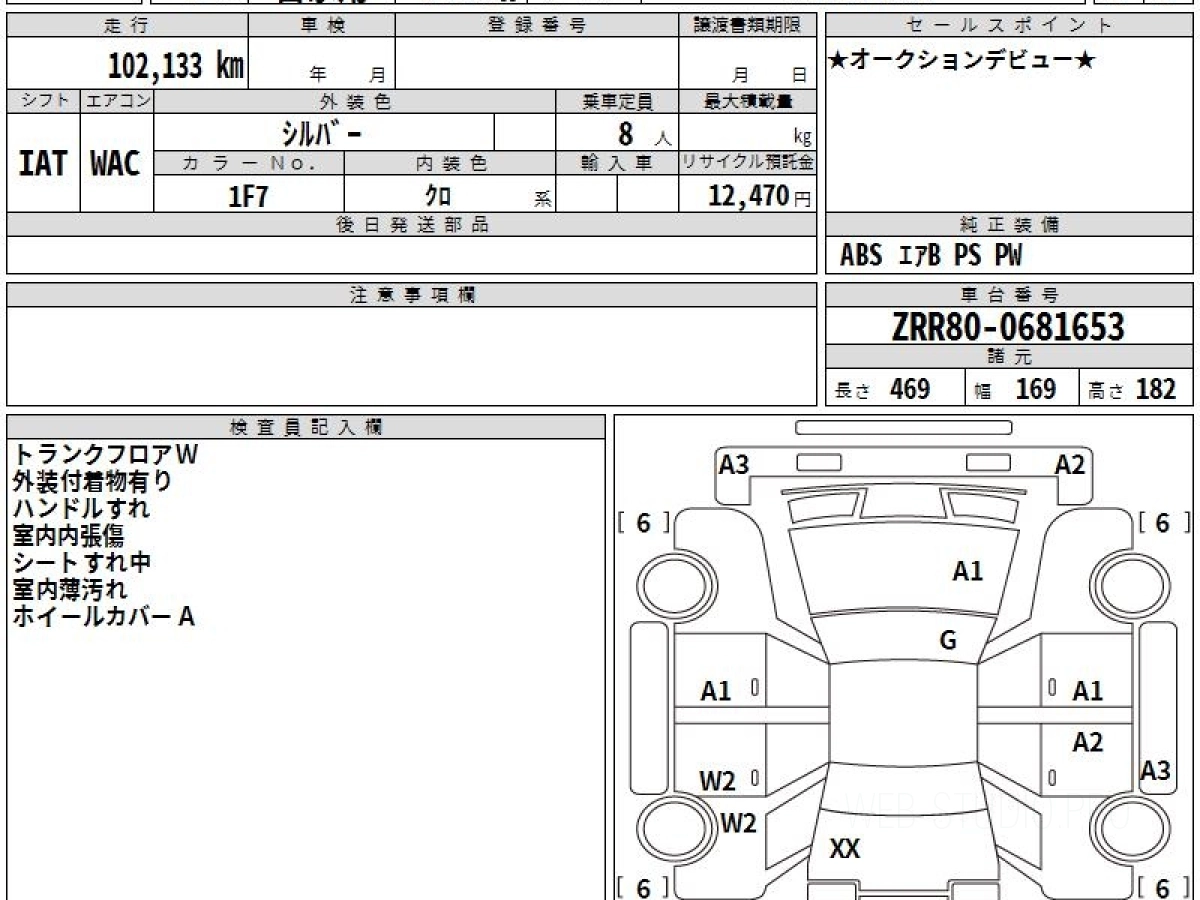Select the width value 169
The height and width of the screenshot is (900, 1200).
tap(1036, 389)
